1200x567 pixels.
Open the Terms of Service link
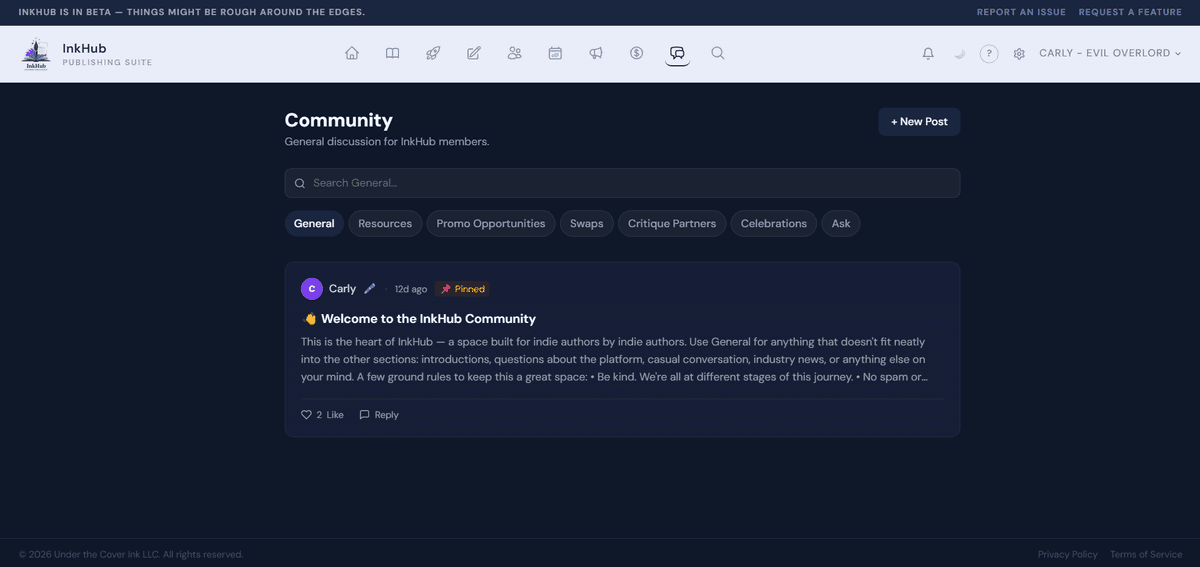click(1146, 554)
